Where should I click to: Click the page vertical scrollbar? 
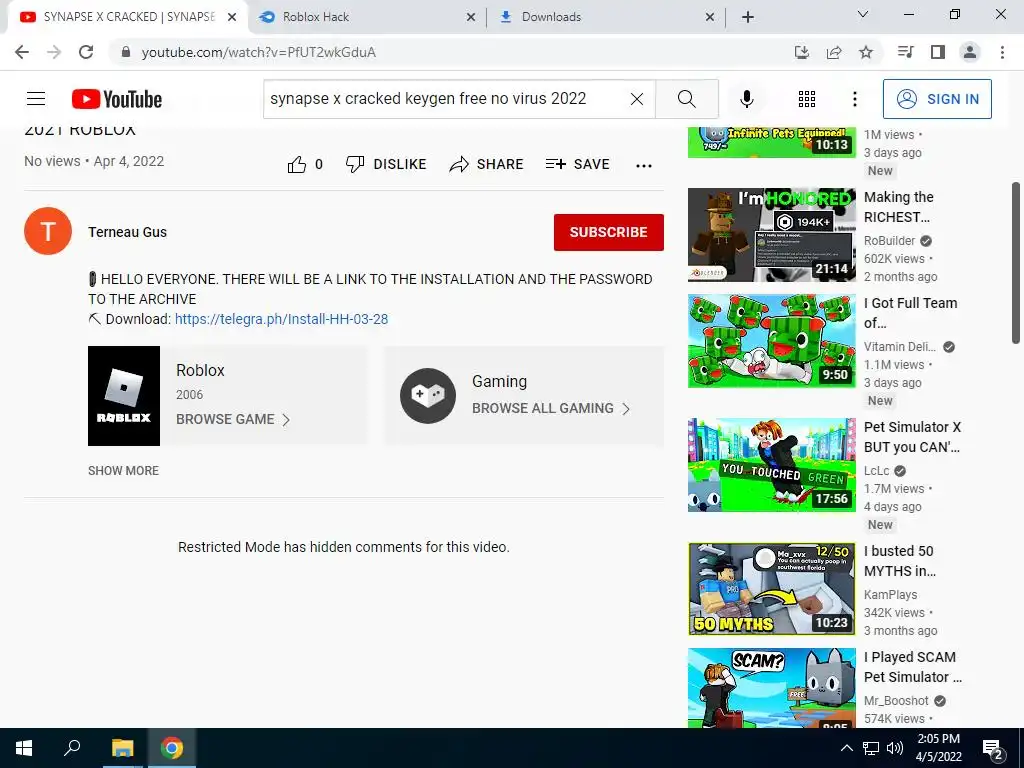pos(1016,263)
